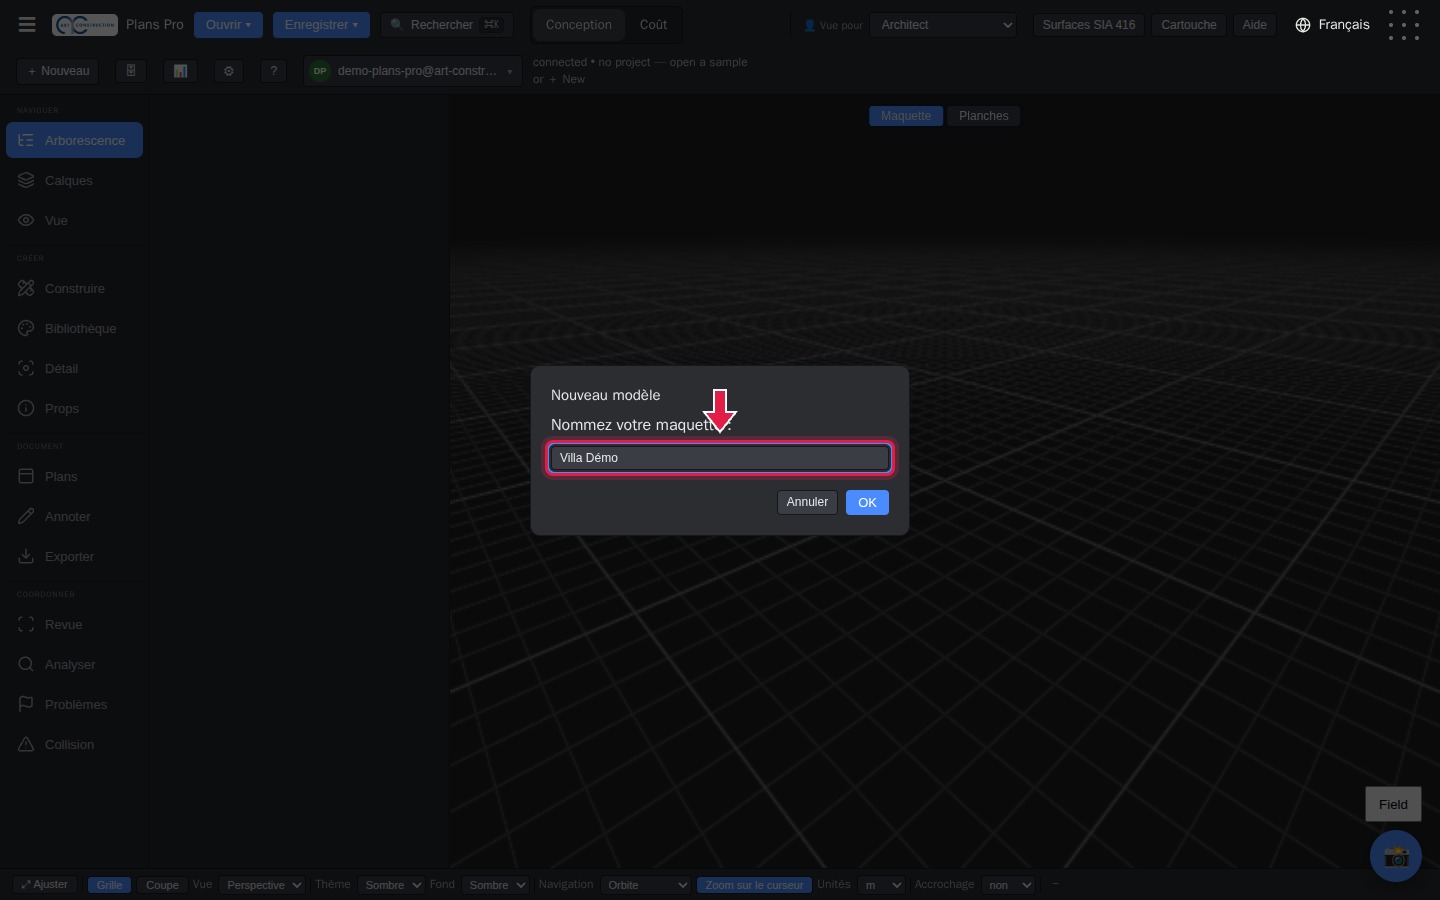
Task: Click the question mark help button
Action: [274, 71]
